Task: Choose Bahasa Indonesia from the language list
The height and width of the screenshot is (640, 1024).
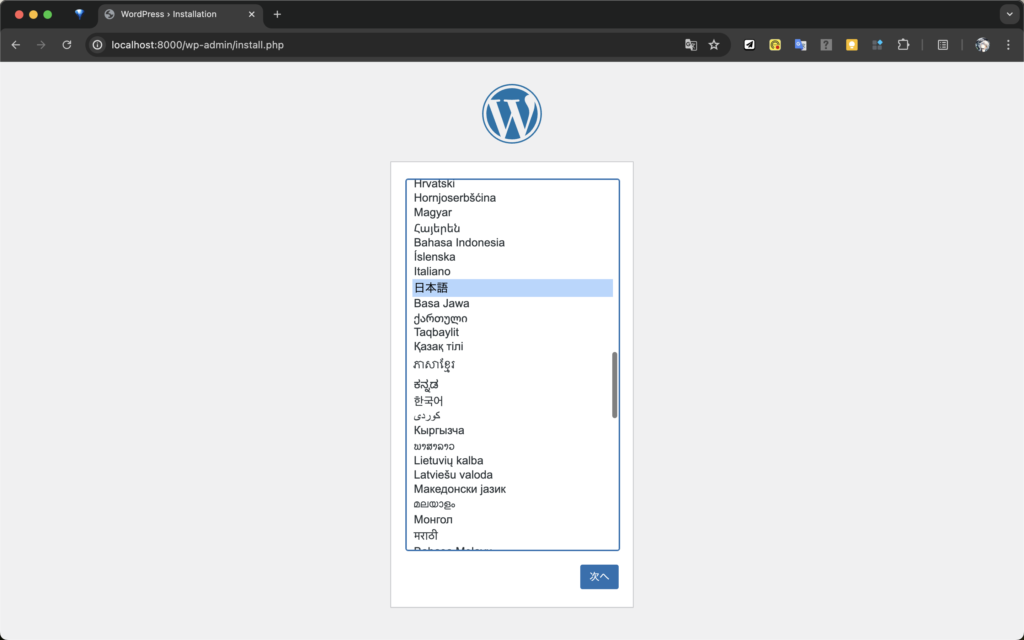Action: [x=459, y=243]
